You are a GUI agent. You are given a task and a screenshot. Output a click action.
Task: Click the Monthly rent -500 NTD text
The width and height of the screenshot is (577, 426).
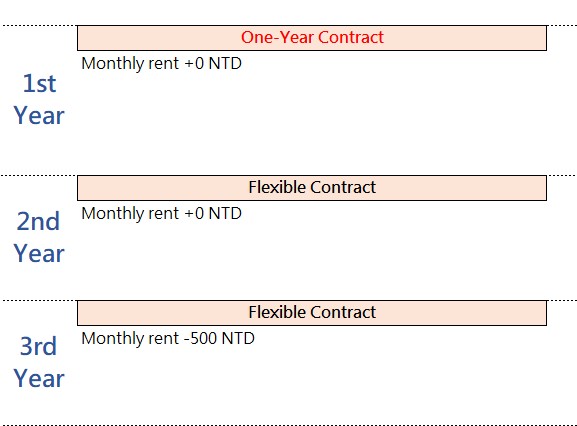168,339
